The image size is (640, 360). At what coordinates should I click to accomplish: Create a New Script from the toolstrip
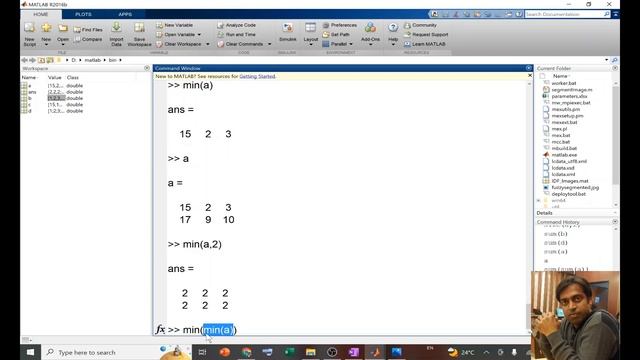tap(29, 33)
